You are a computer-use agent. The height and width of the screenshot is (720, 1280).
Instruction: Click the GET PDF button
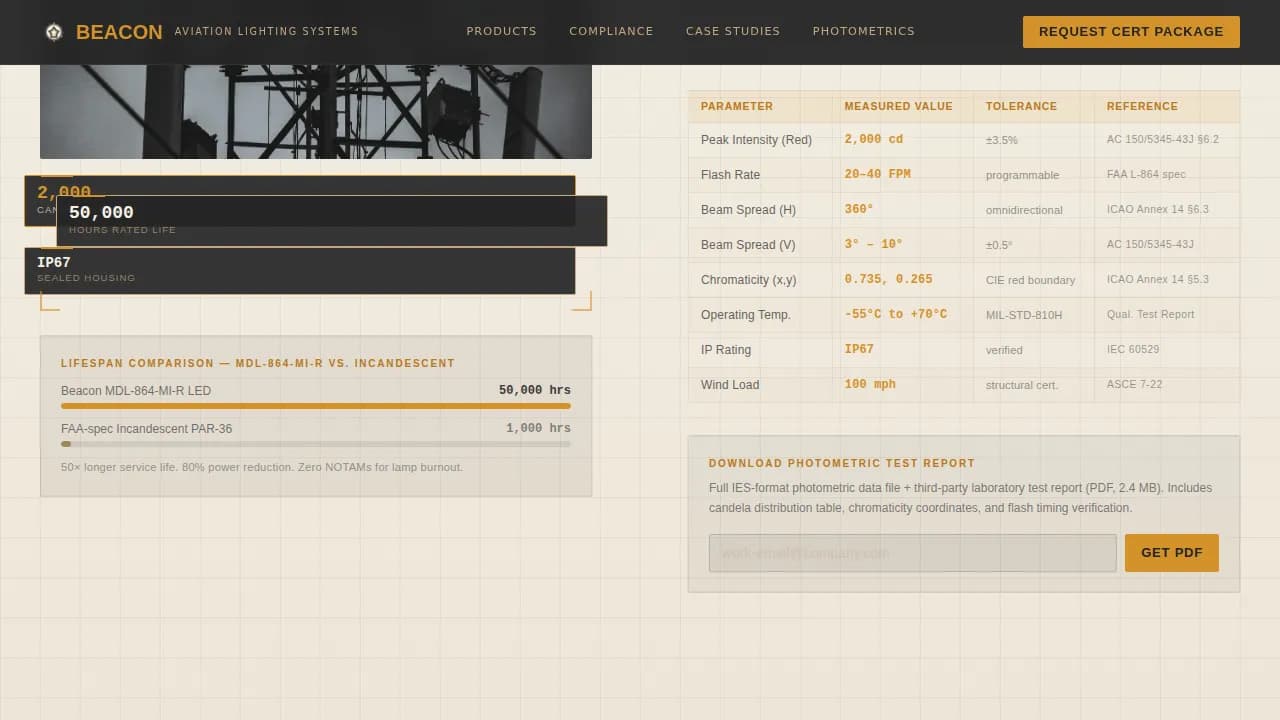click(x=1171, y=552)
